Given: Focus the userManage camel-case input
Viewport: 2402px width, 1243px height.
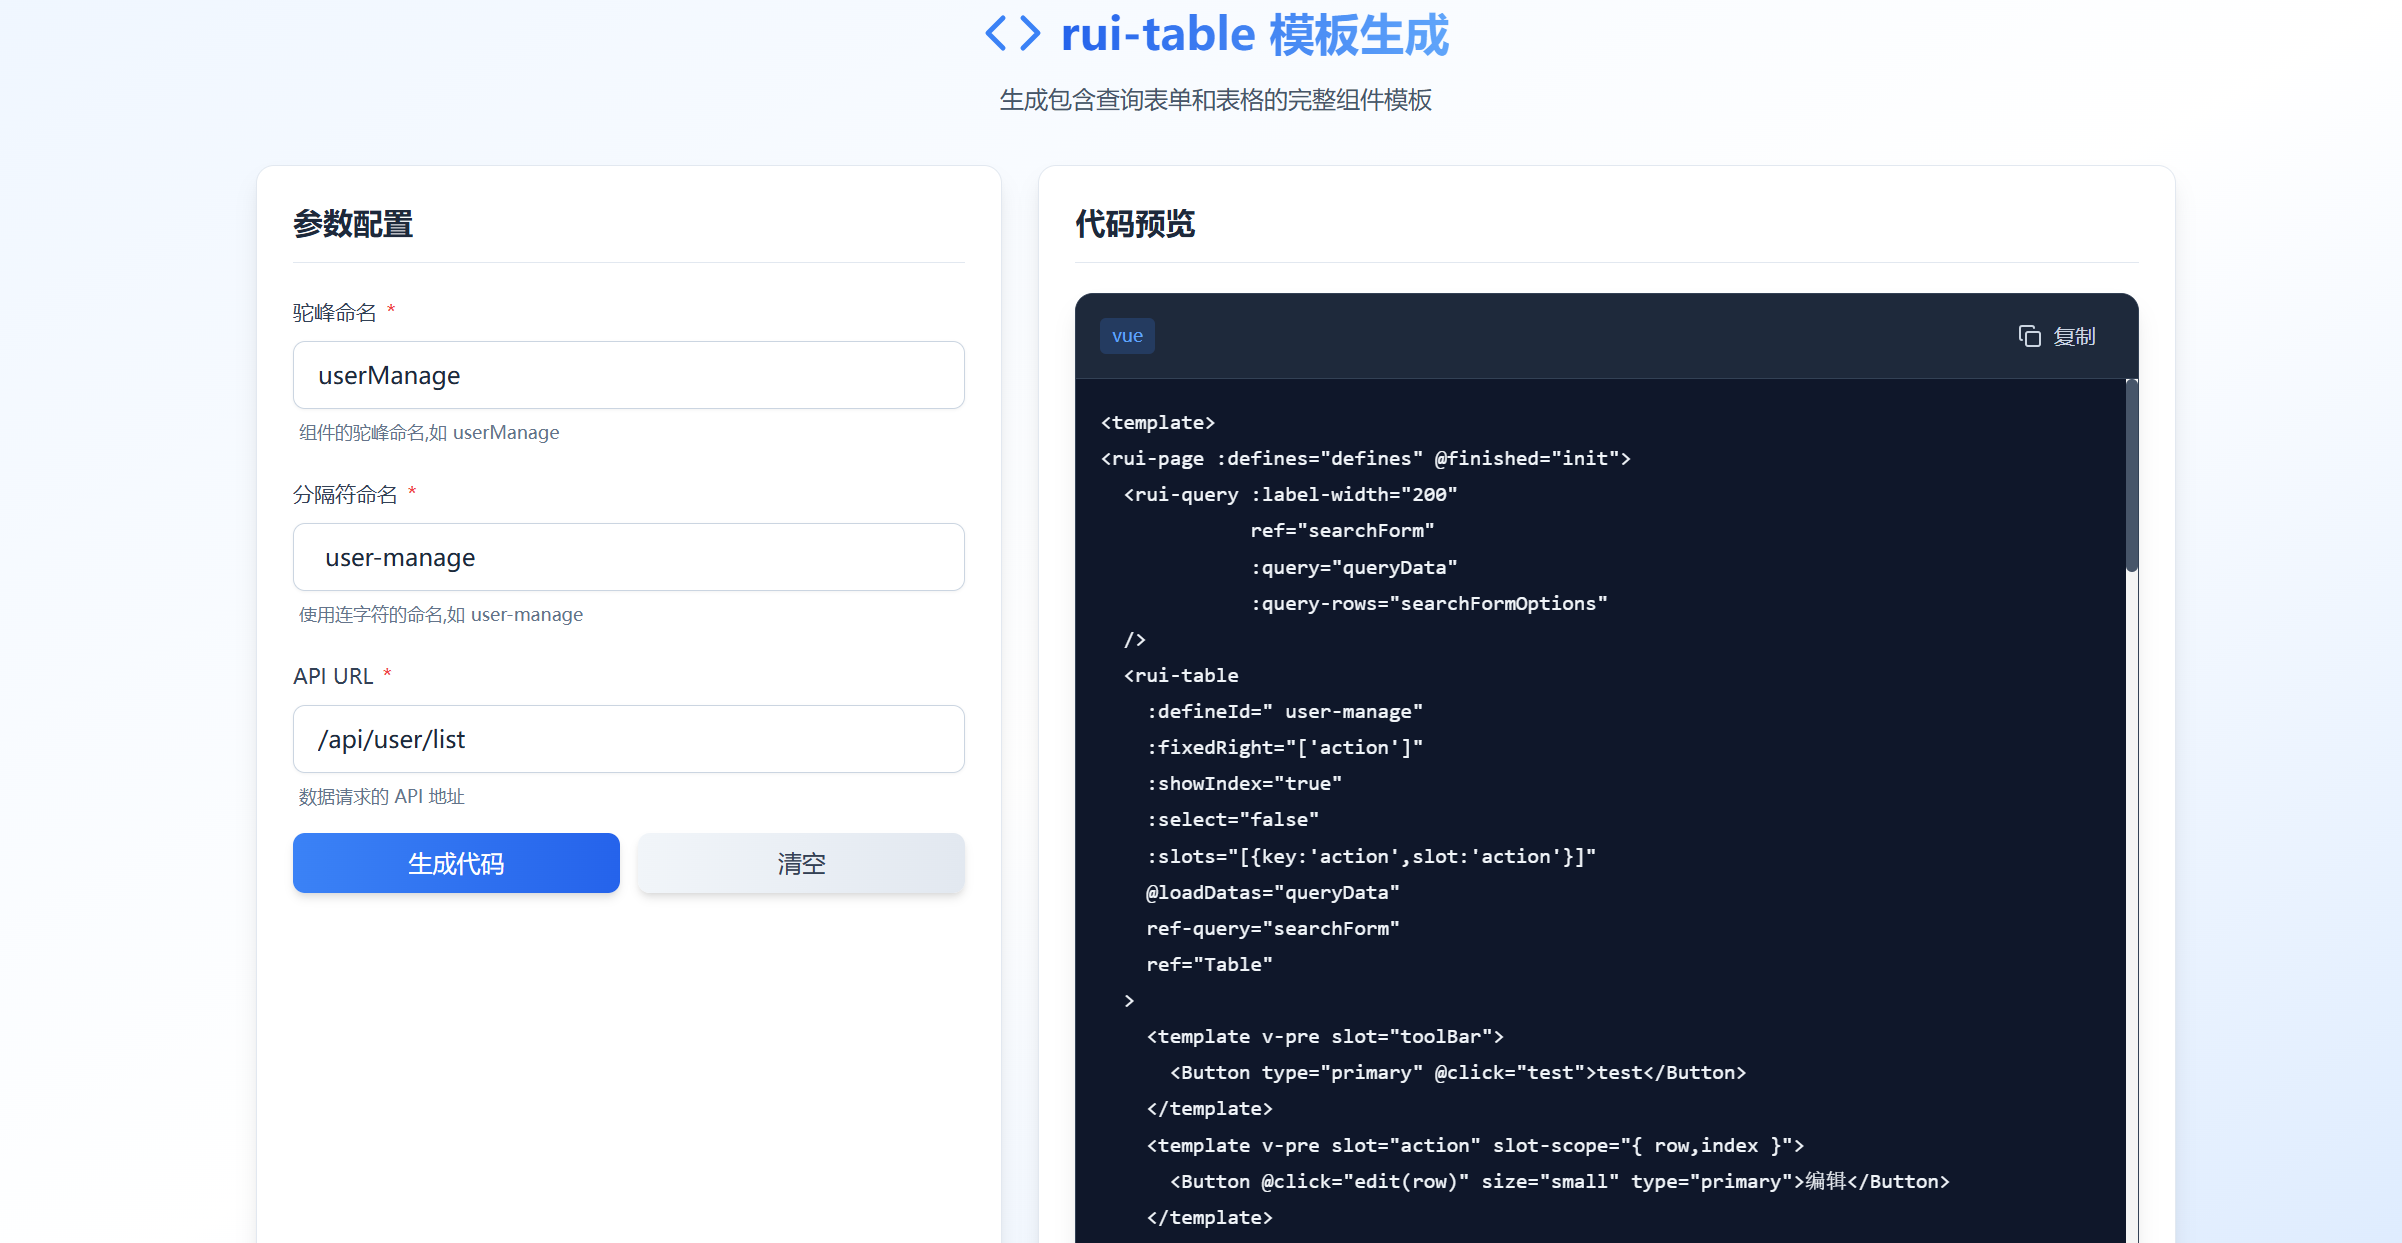Looking at the screenshot, I should [628, 375].
